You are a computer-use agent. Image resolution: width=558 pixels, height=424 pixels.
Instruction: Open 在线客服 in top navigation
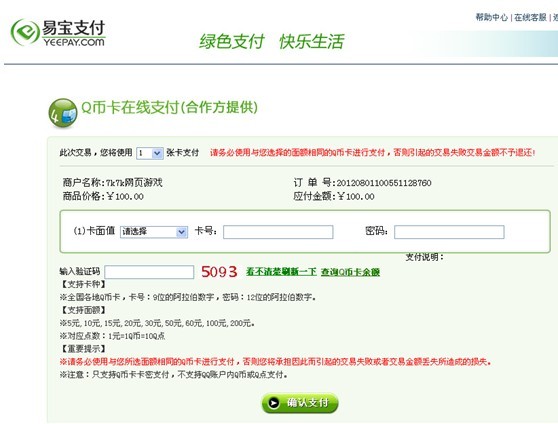(530, 17)
